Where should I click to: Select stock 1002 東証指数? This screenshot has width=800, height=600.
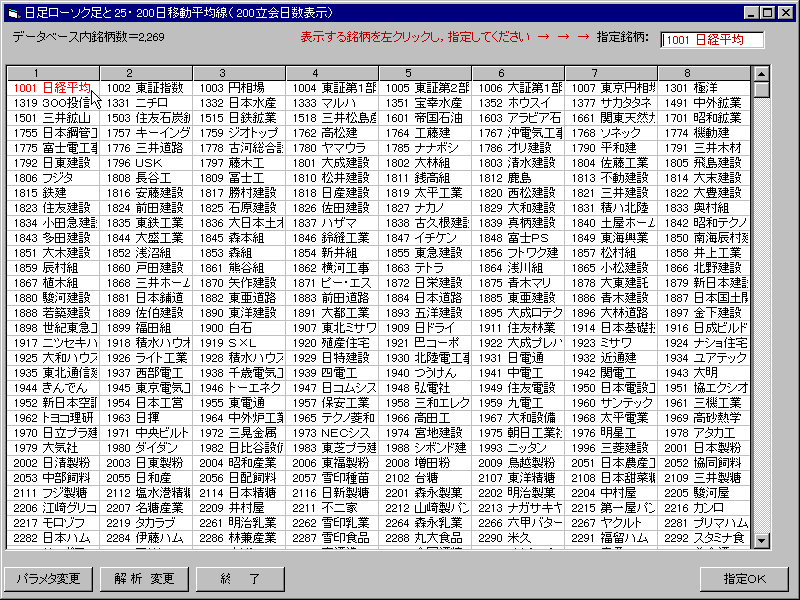pyautogui.click(x=146, y=88)
